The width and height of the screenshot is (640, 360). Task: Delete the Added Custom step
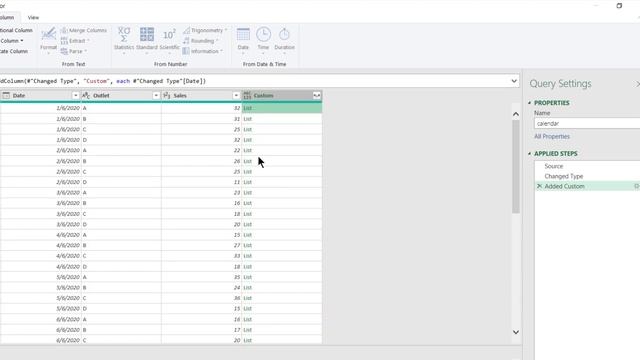pyautogui.click(x=539, y=186)
